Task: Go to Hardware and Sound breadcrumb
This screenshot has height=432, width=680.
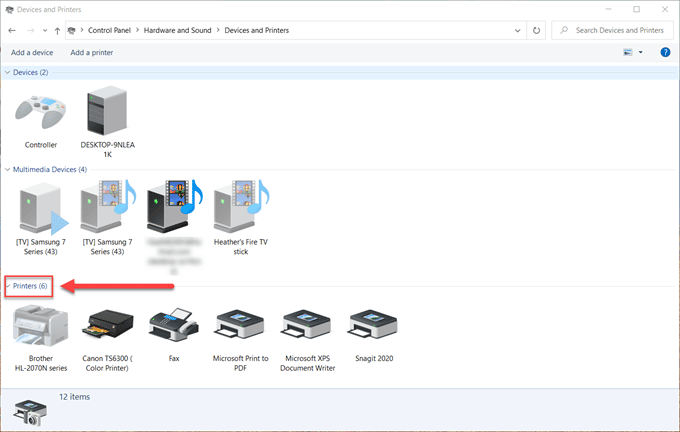Action: pyautogui.click(x=177, y=30)
